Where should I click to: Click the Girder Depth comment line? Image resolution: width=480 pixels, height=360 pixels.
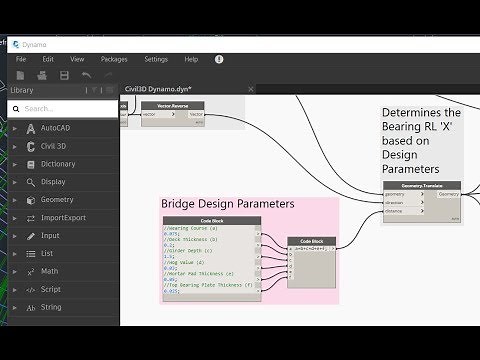(x=188, y=251)
